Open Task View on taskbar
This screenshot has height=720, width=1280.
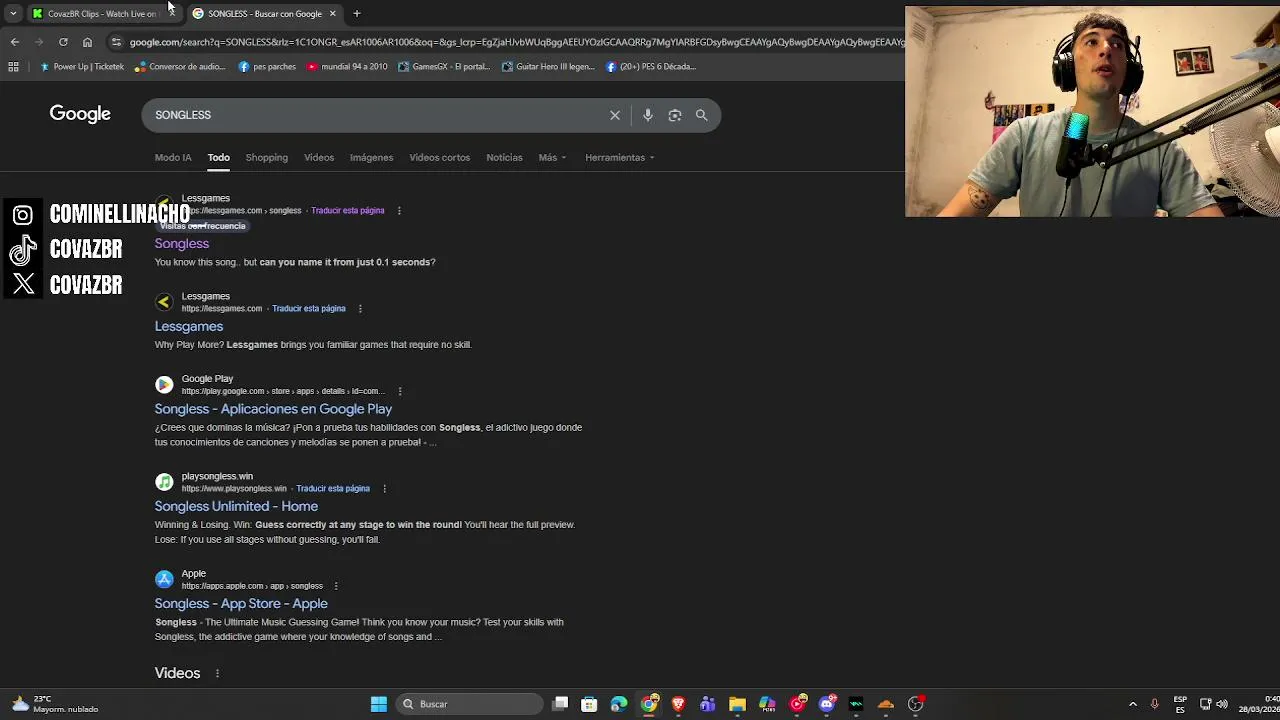tap(561, 704)
